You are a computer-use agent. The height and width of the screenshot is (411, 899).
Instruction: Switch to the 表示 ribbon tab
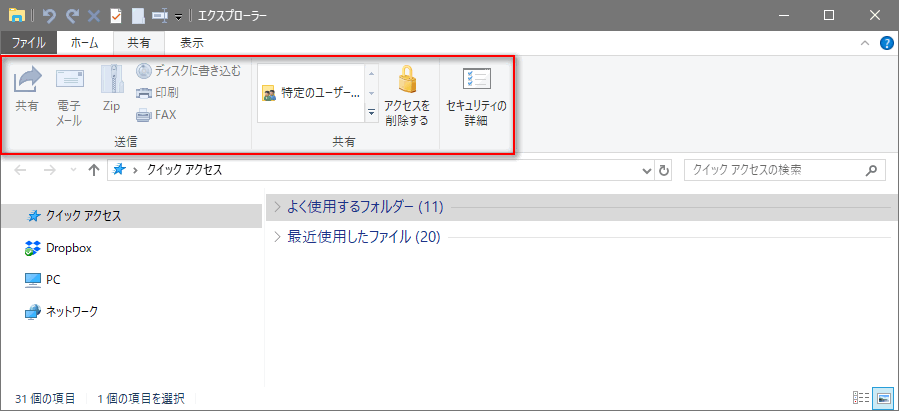point(192,43)
